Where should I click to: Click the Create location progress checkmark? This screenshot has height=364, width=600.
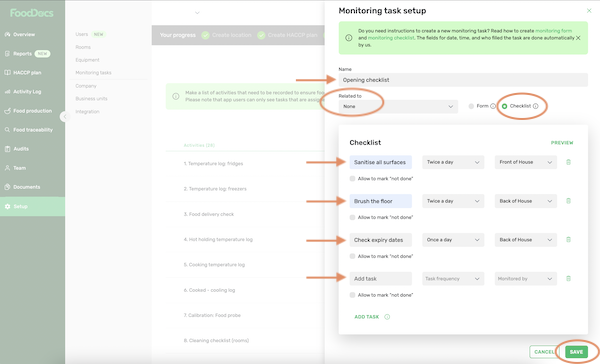(x=205, y=35)
